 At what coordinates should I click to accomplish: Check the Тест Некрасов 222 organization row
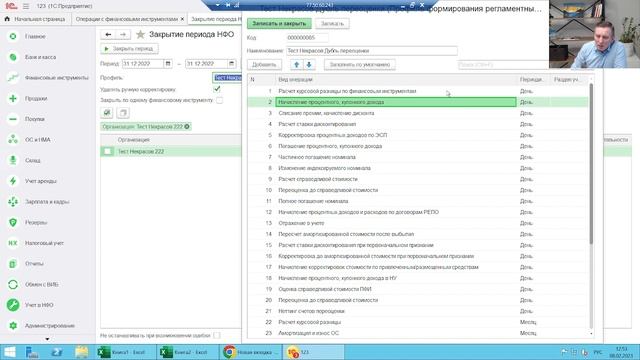107,151
